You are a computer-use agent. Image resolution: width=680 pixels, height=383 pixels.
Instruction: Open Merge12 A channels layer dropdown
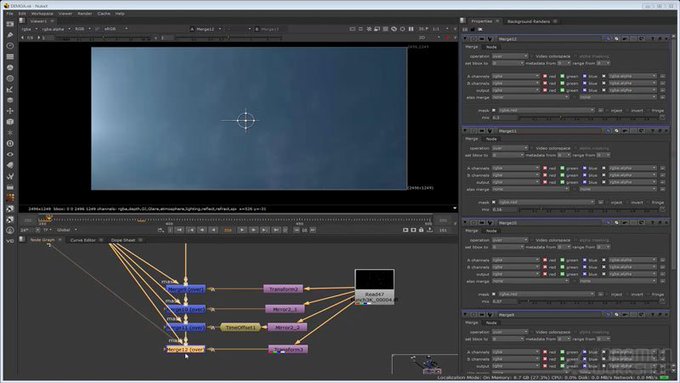click(516, 76)
